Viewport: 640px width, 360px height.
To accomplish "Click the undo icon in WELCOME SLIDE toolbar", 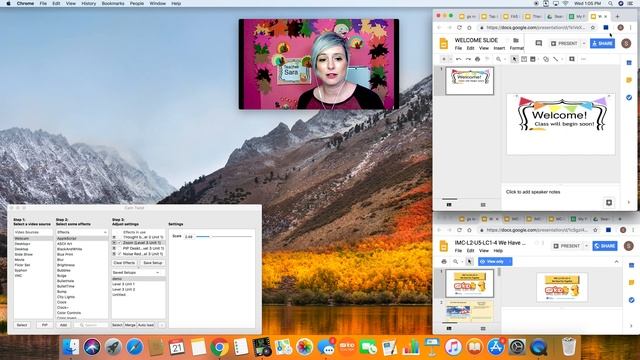I will click(459, 59).
